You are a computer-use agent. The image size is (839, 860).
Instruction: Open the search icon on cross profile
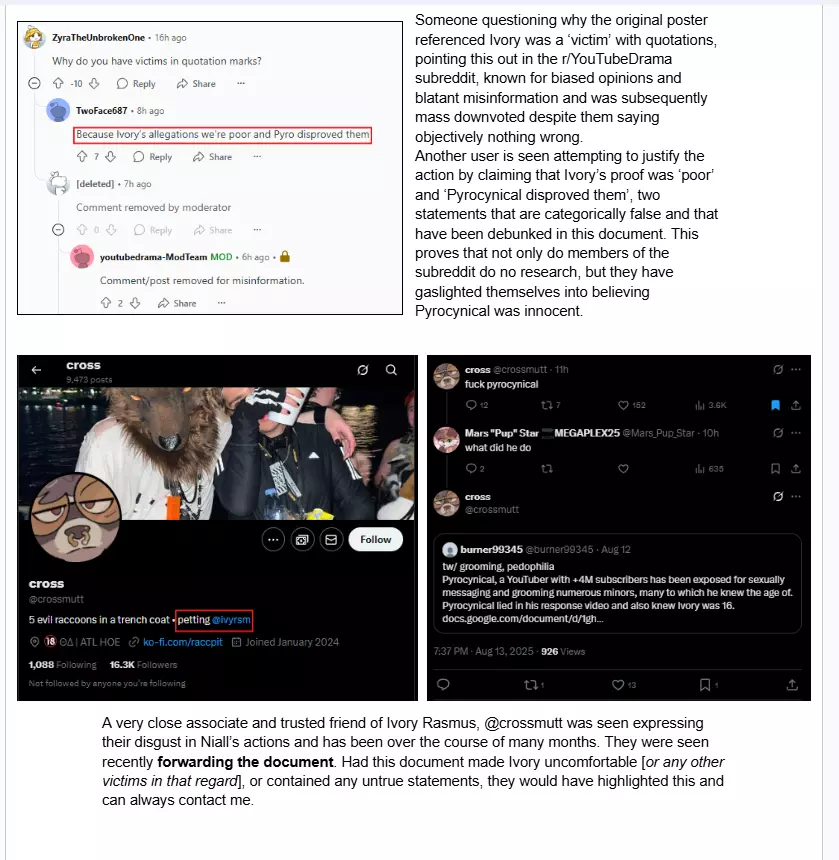[391, 370]
